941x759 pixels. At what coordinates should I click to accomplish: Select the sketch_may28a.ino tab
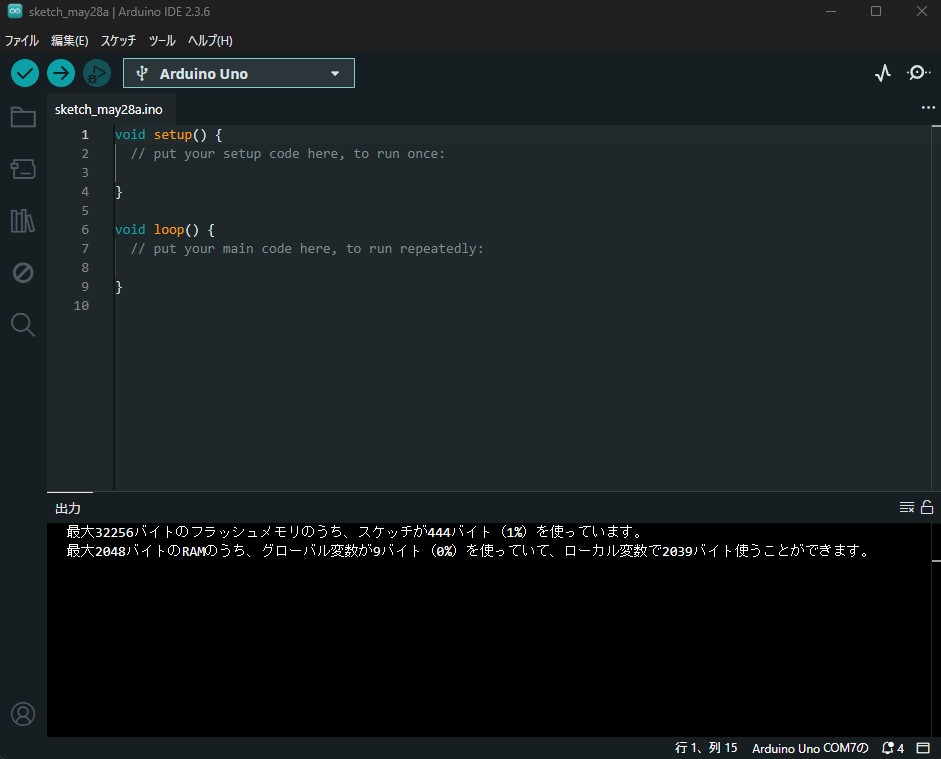109,110
